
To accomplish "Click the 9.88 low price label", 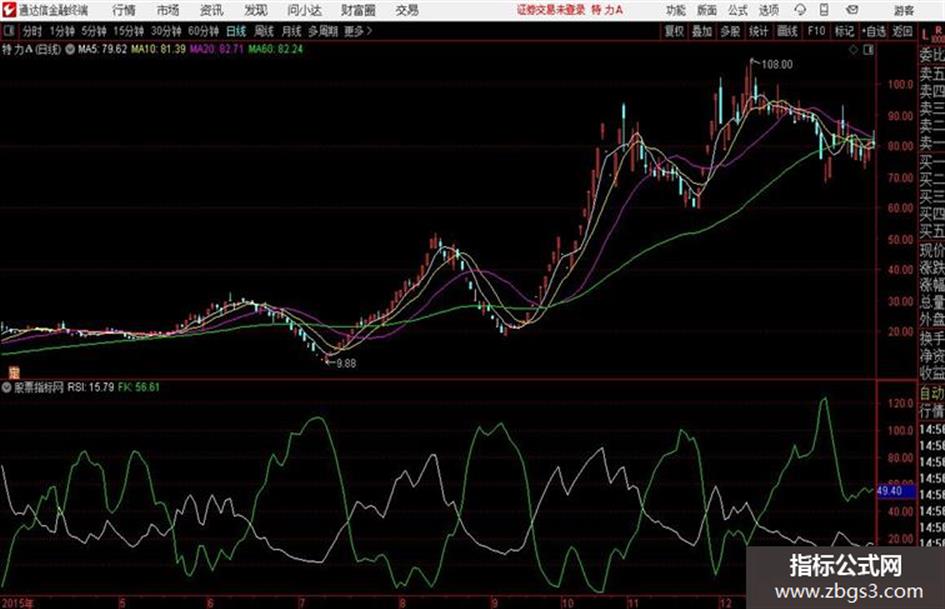I will pos(346,364).
